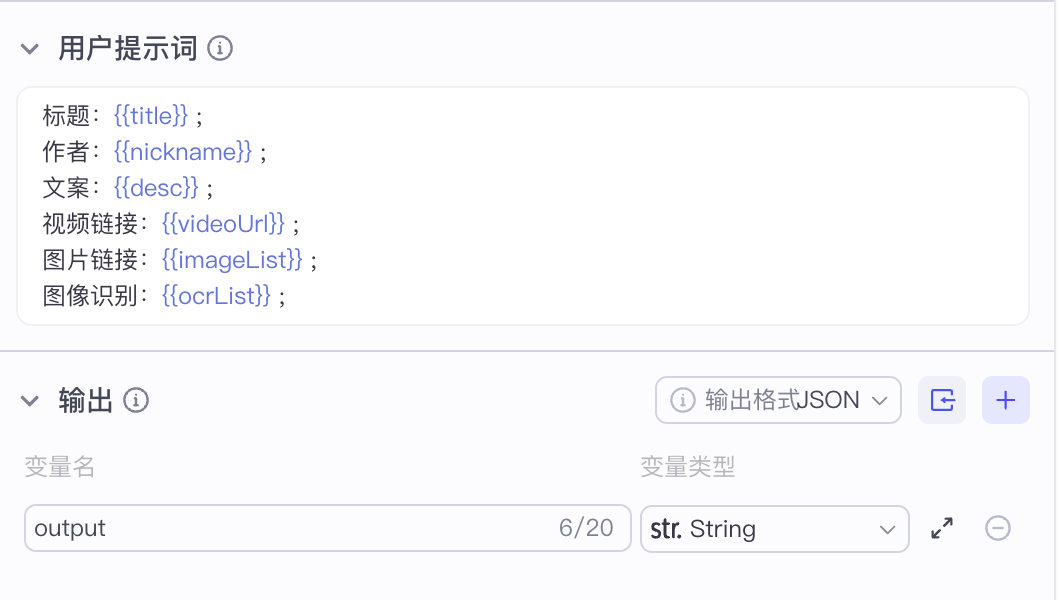Click the info icon beside 用户提示词

coord(220,48)
